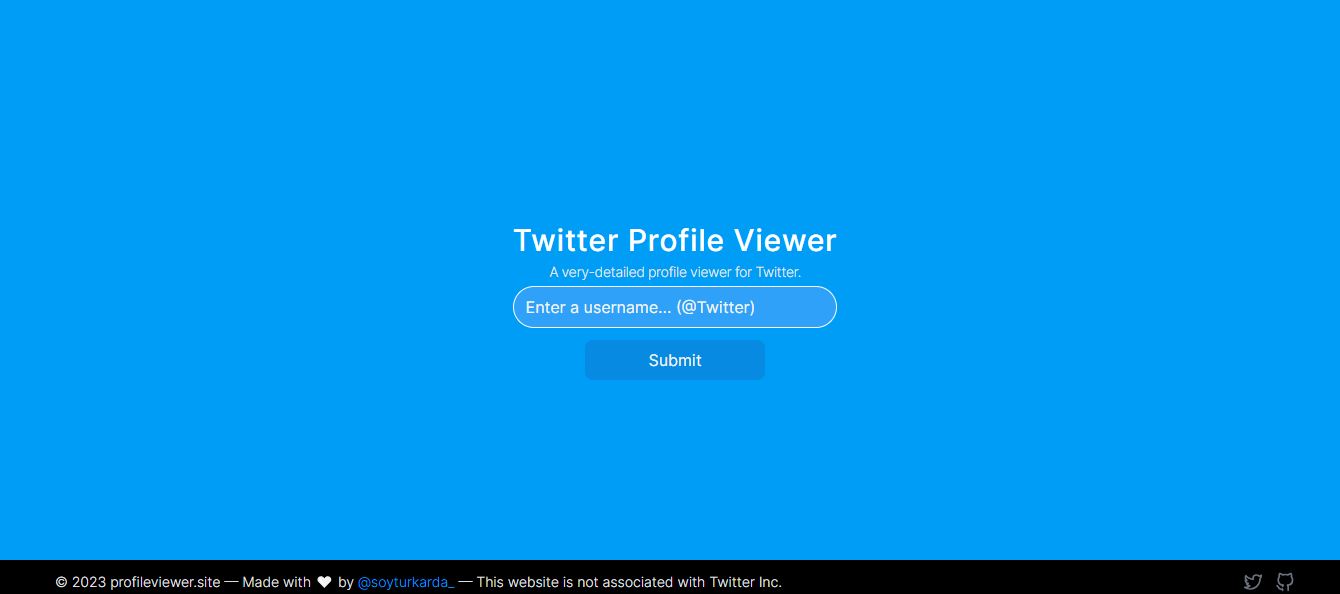The height and width of the screenshot is (594, 1340).
Task: Open the GitHub cat icon in footer
Action: [x=1285, y=581]
